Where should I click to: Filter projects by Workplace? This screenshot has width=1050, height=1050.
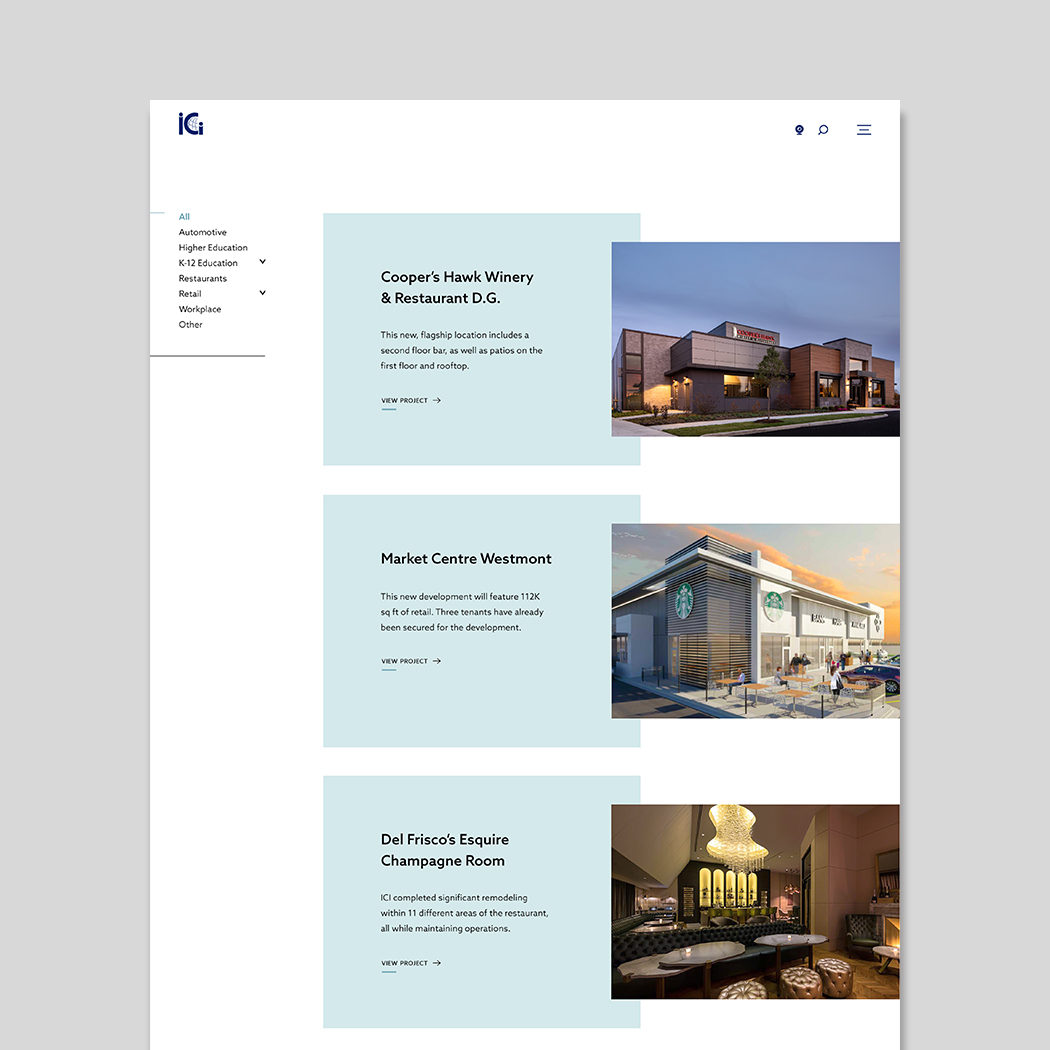click(x=200, y=309)
